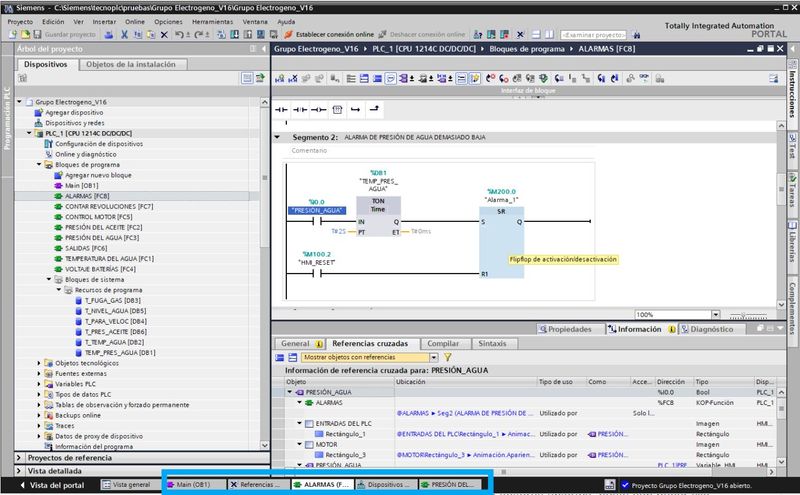This screenshot has height=495, width=800.
Task: Switch to Main (OB1) editor in taskbar
Action: [x=195, y=484]
